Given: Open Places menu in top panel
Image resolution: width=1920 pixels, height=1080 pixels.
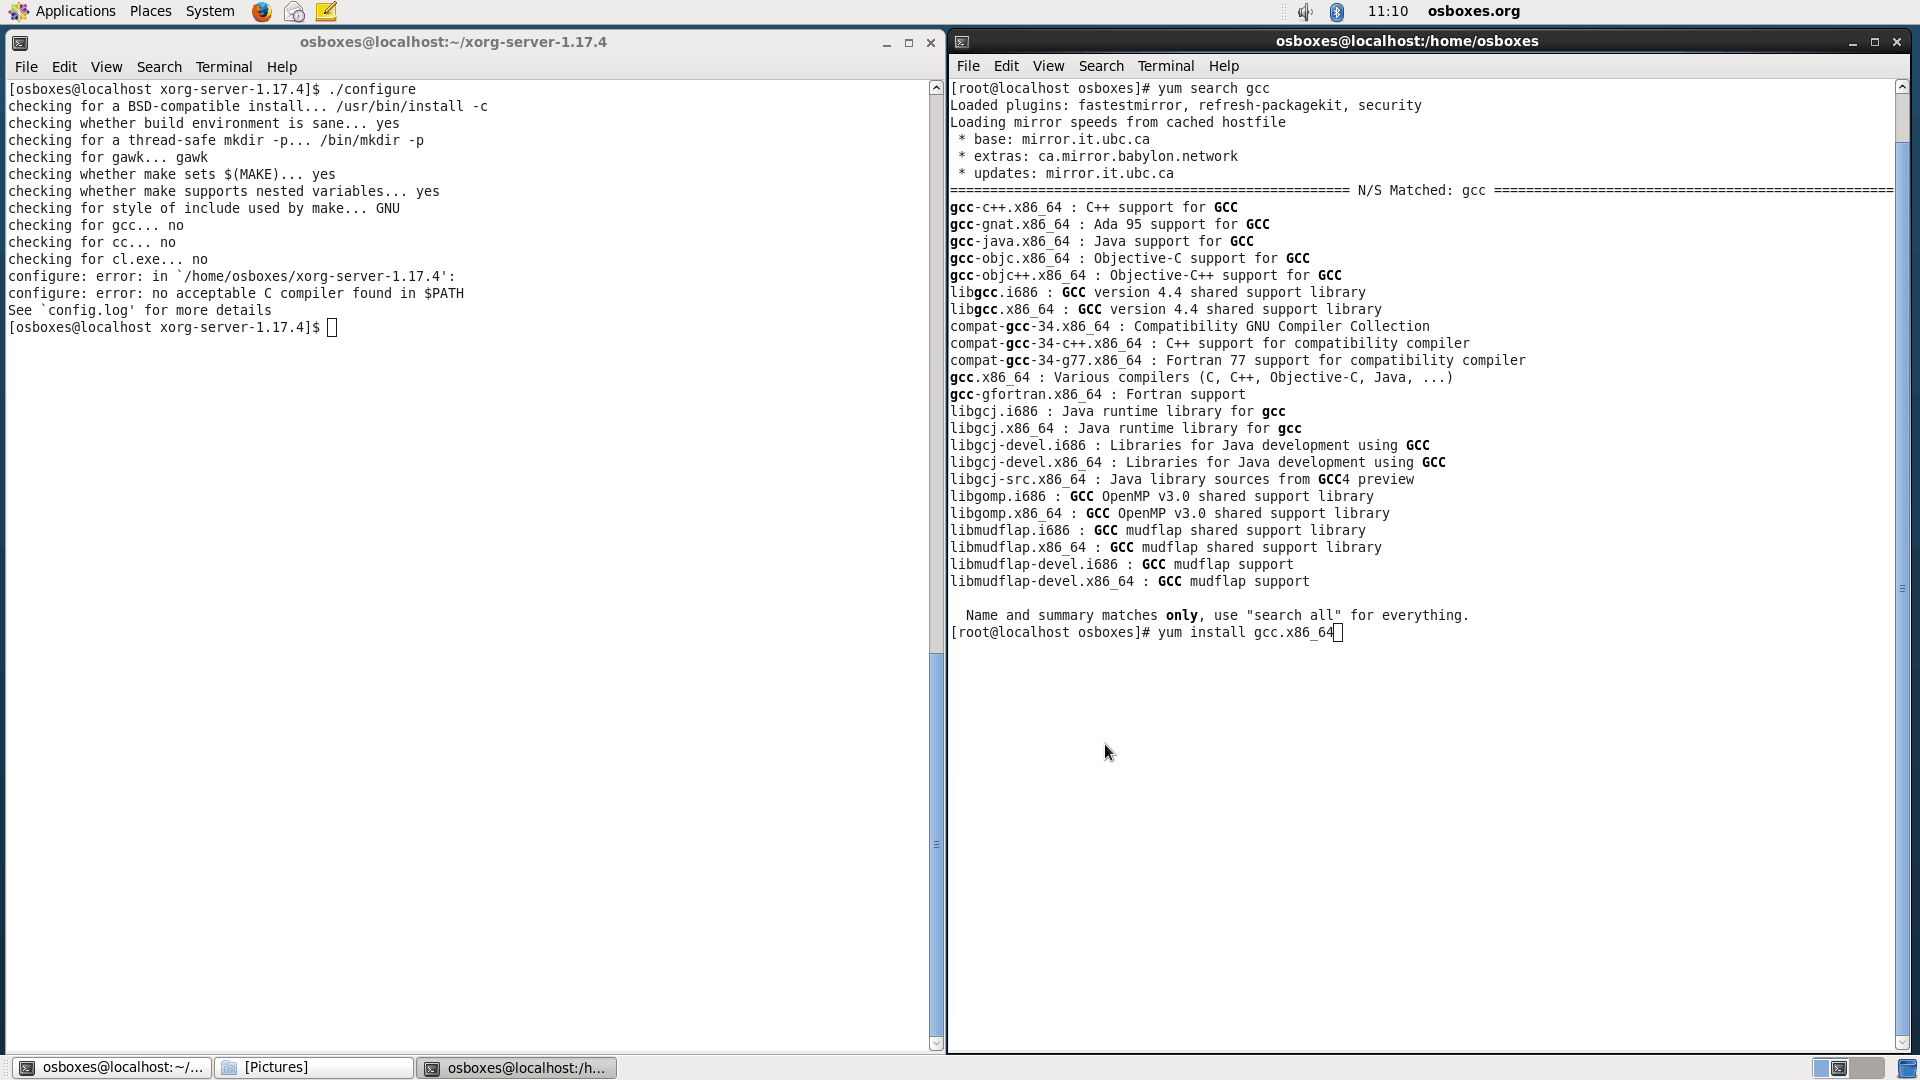Looking at the screenshot, I should 150,11.
